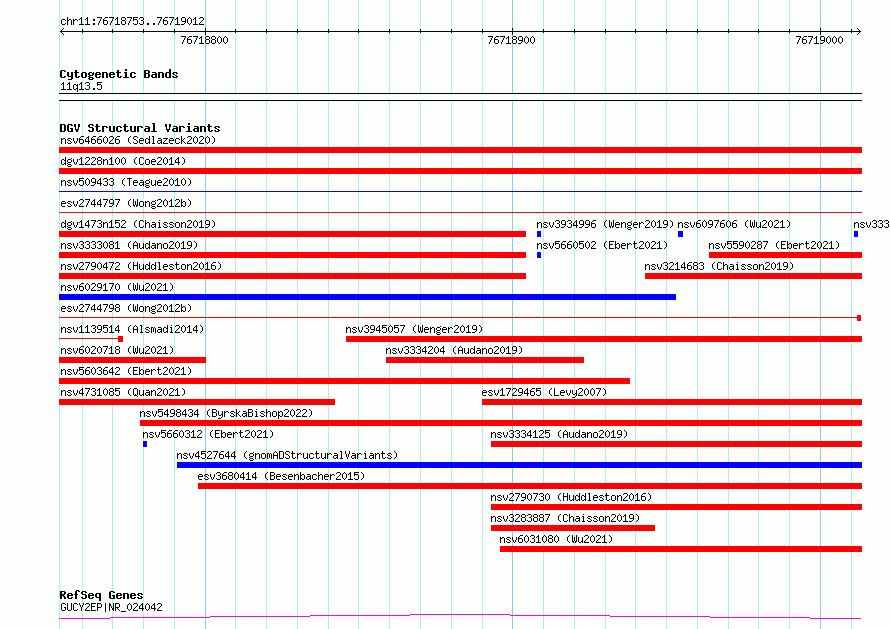Screen dimensions: 890x629
Task: Click nsv3945057 (Wenger2019) label
Action: pos(414,329)
